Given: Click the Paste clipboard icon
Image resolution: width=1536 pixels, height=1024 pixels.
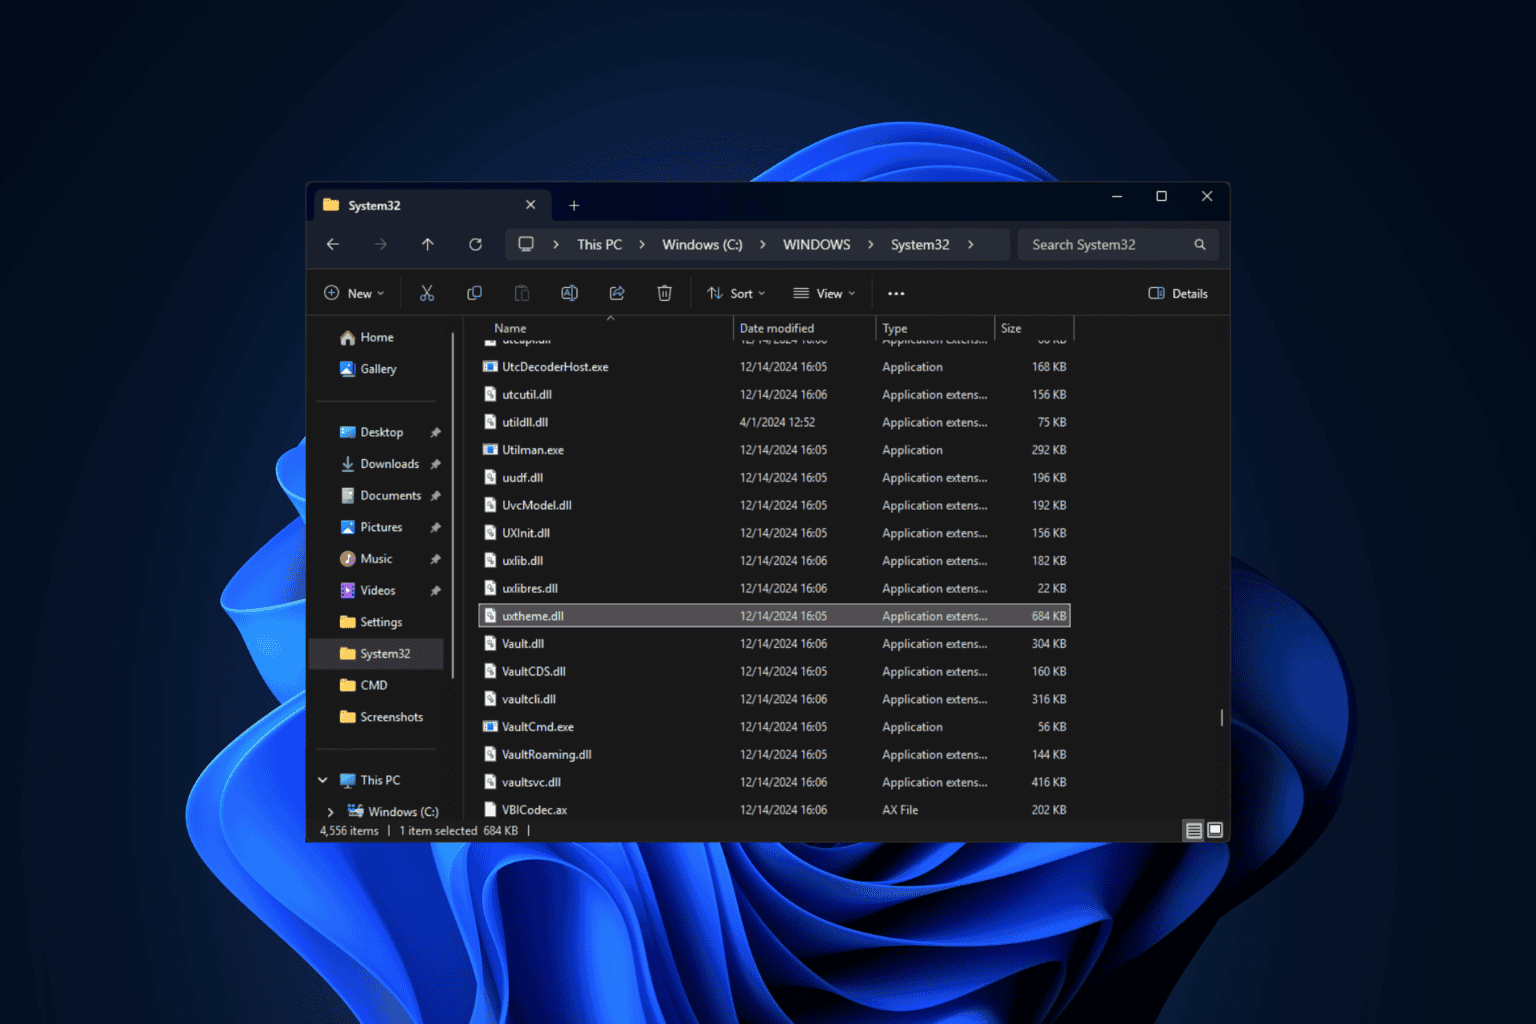Looking at the screenshot, I should [522, 293].
